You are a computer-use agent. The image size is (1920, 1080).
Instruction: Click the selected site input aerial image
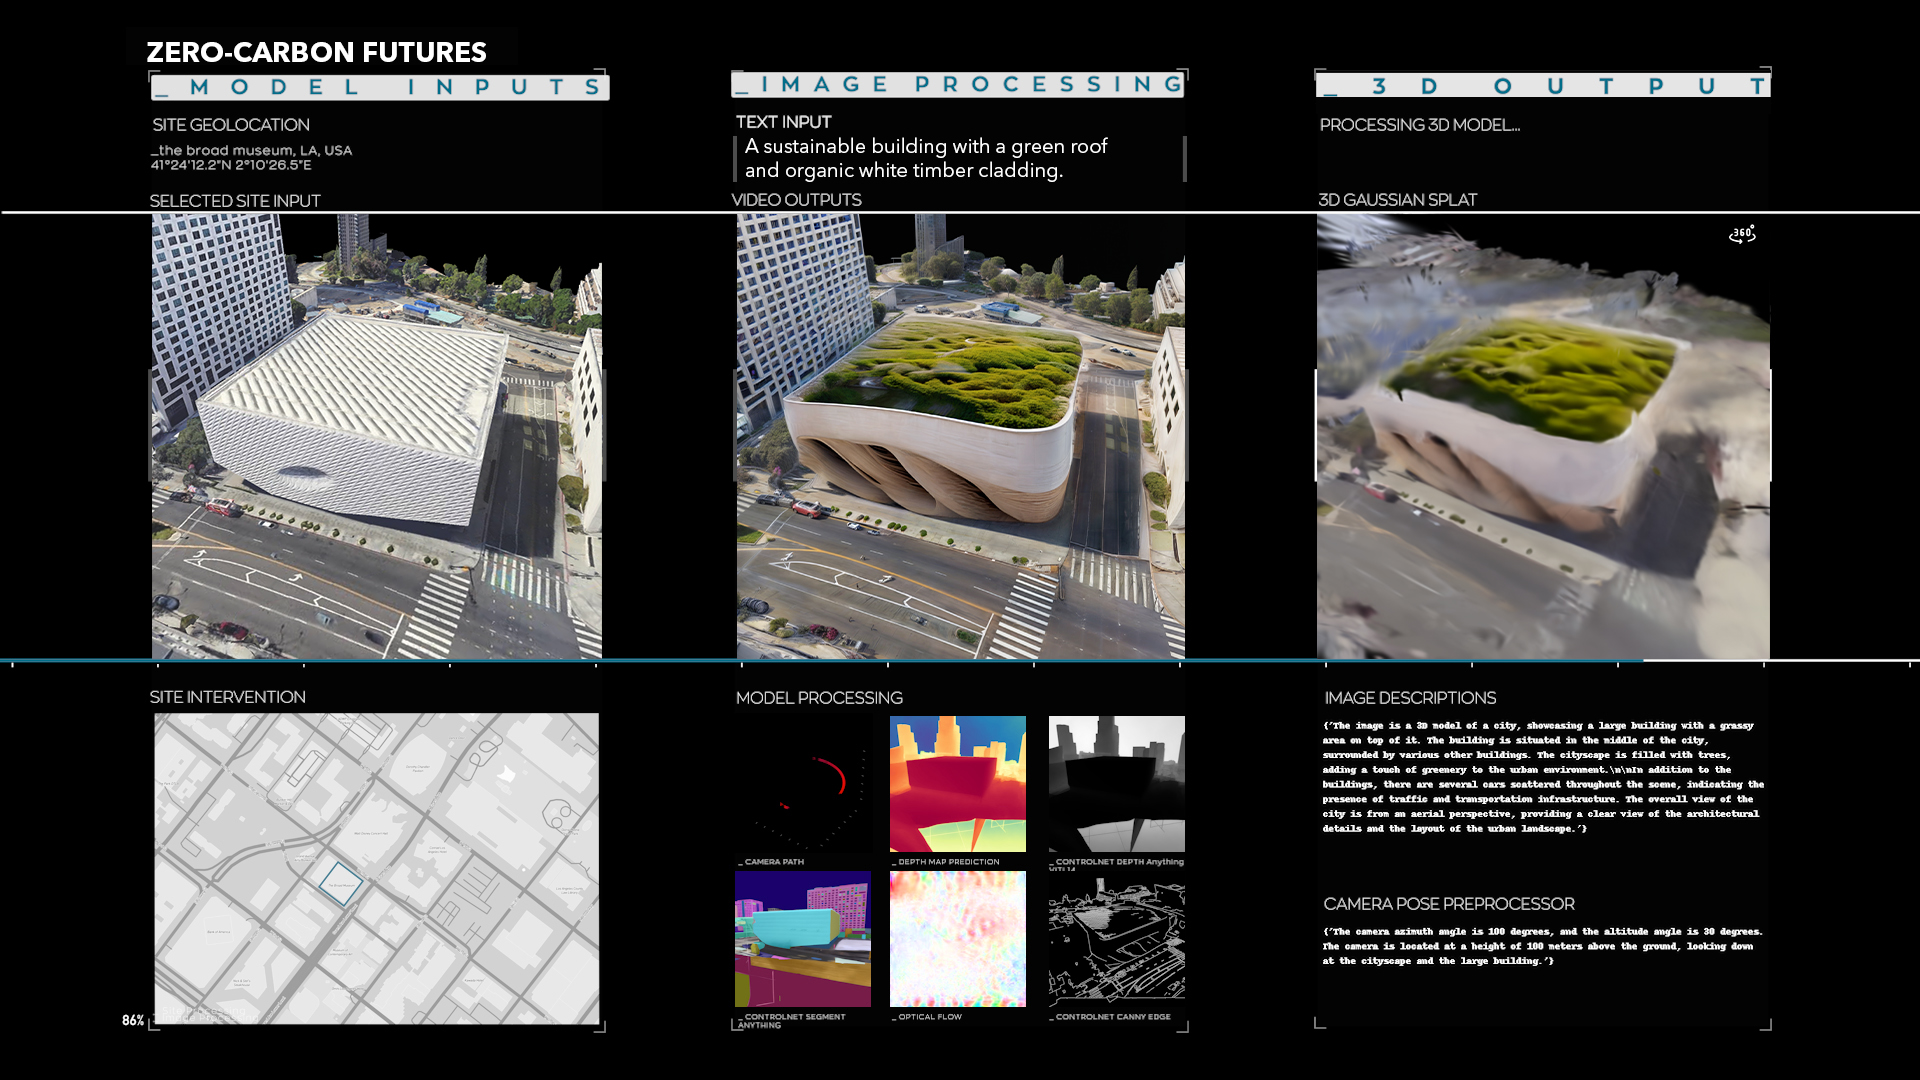tap(376, 436)
